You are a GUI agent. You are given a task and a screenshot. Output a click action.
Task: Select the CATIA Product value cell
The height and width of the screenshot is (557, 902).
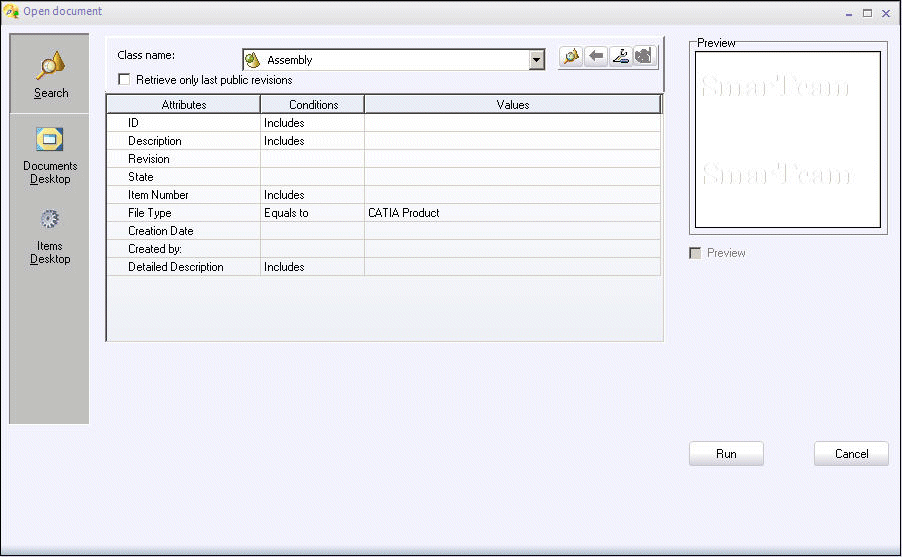[512, 213]
